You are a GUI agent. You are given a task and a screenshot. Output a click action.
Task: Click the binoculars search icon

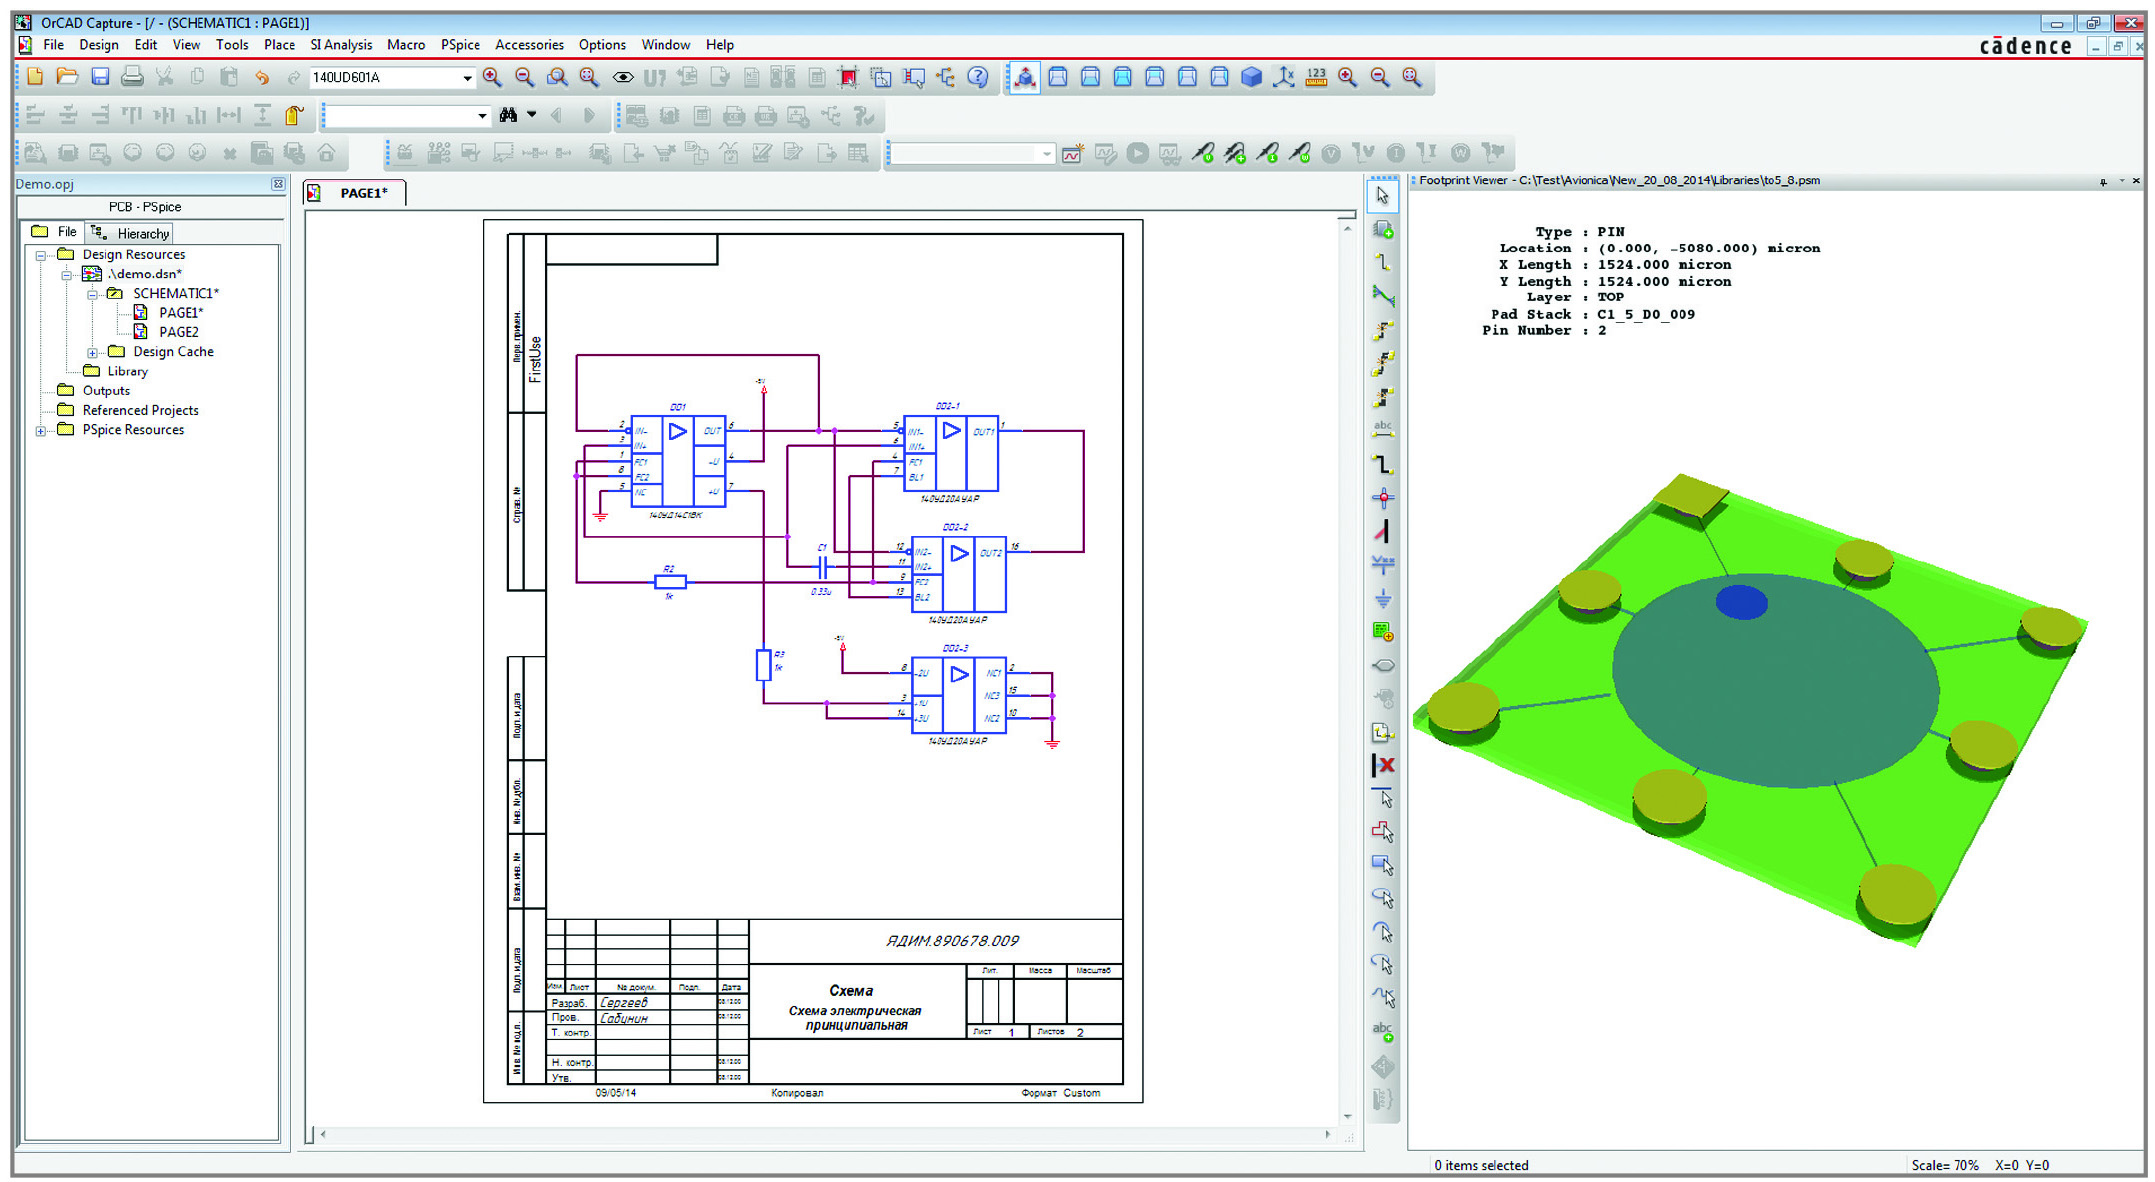point(508,115)
